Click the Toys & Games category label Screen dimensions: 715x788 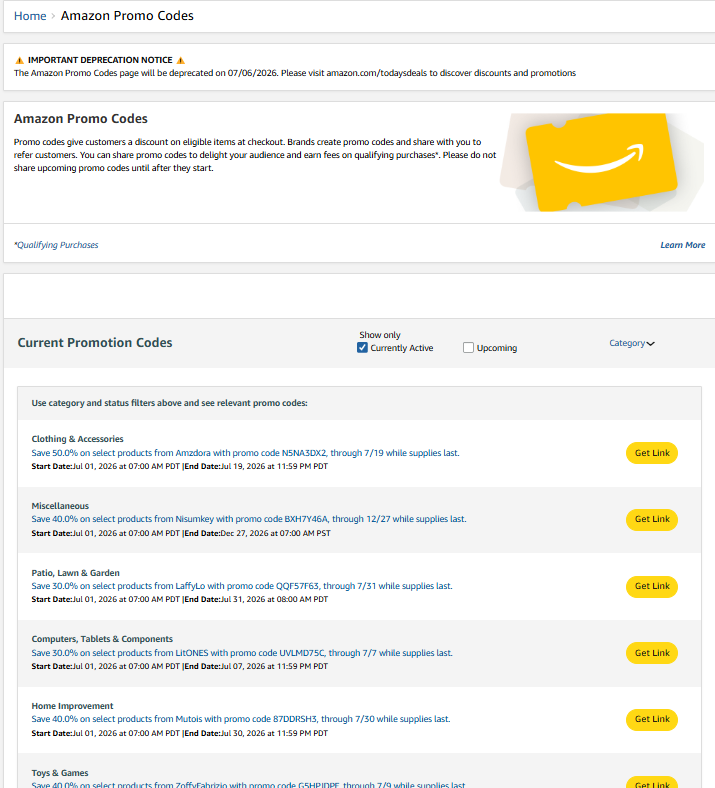(60, 773)
